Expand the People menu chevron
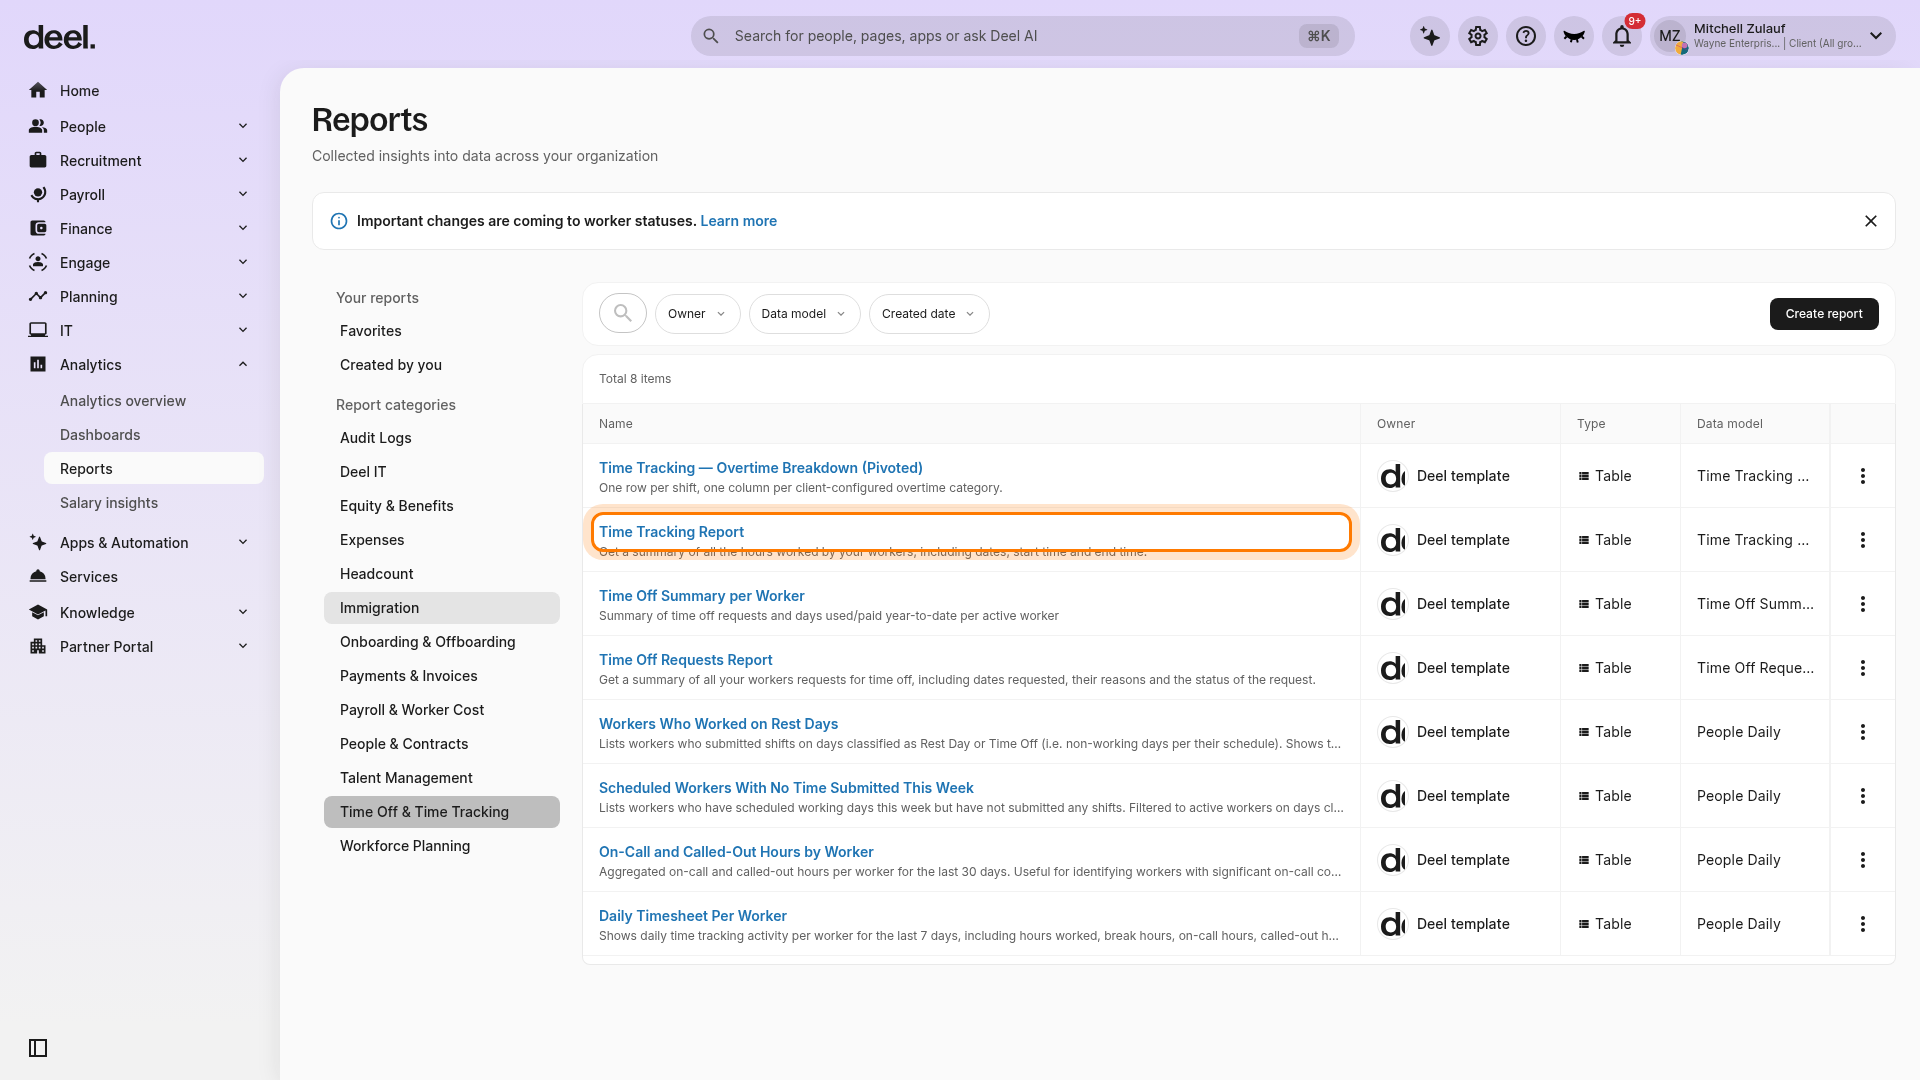Viewport: 1920px width, 1080px height. [x=243, y=126]
